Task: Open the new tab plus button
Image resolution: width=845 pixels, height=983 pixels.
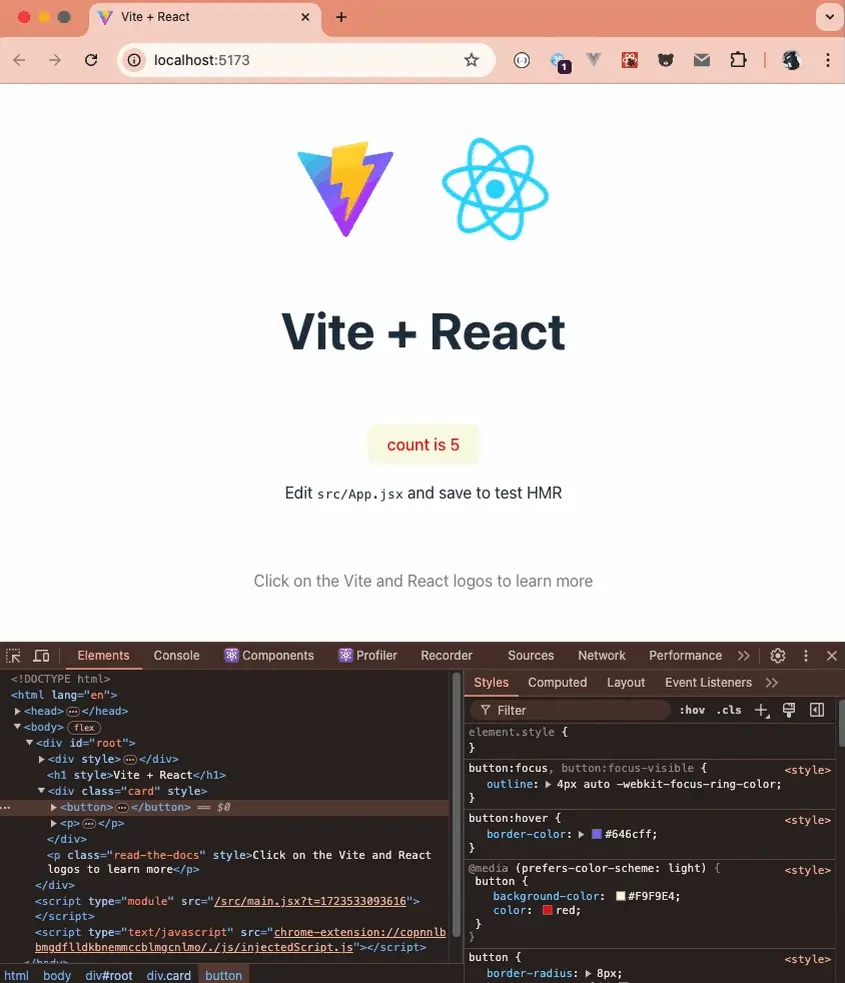Action: click(341, 17)
